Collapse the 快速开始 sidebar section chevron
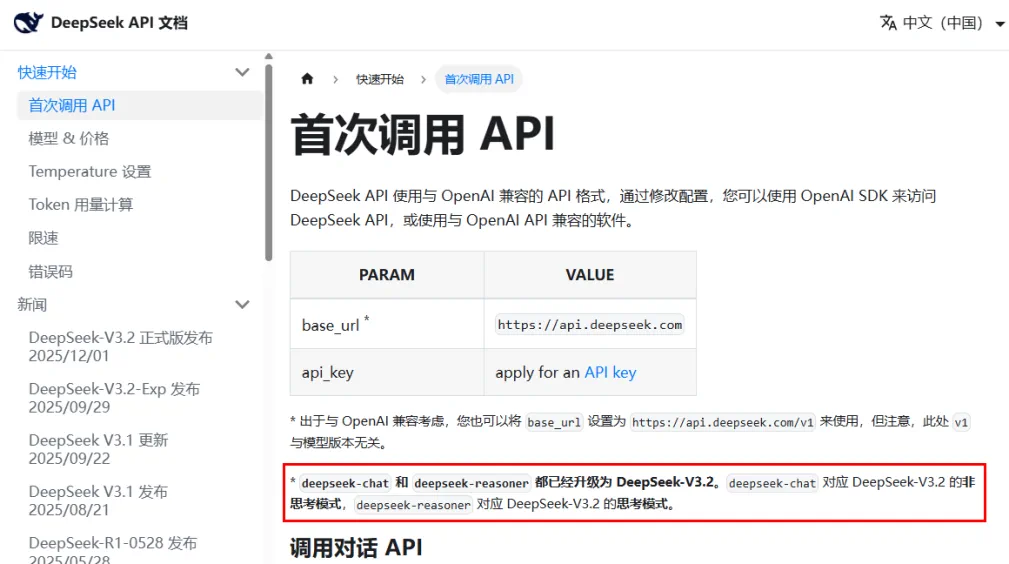 [242, 72]
